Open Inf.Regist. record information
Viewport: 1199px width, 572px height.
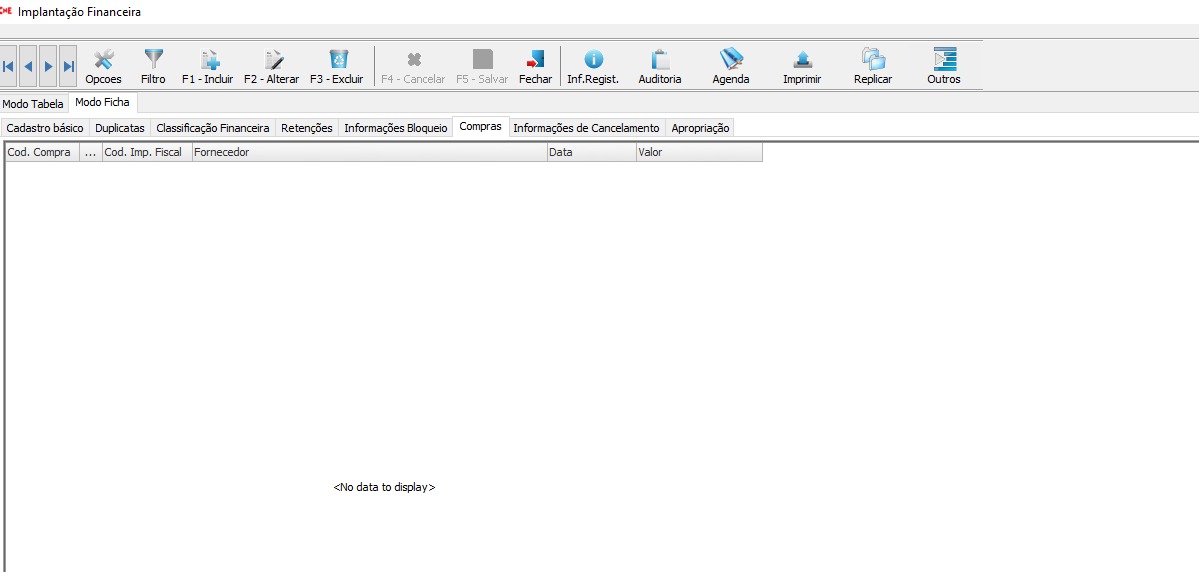pyautogui.click(x=593, y=67)
